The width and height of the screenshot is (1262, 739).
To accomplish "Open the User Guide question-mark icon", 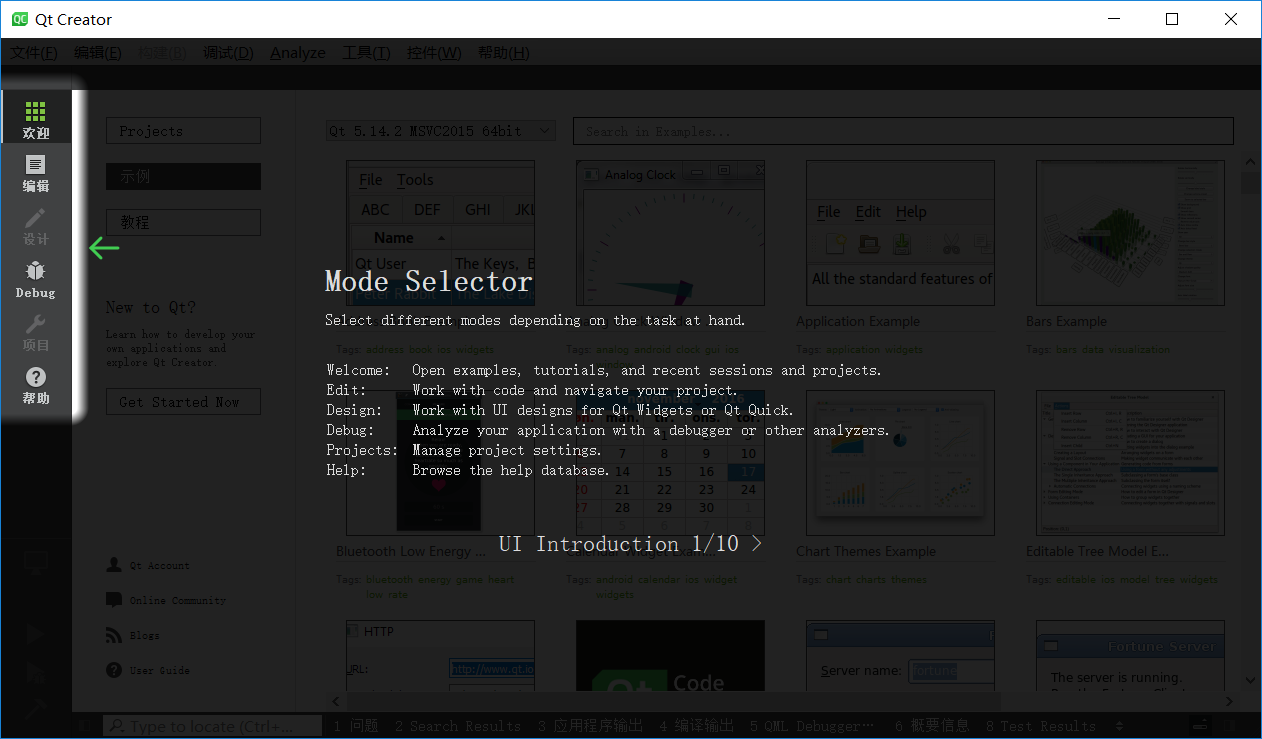I will (x=113, y=670).
